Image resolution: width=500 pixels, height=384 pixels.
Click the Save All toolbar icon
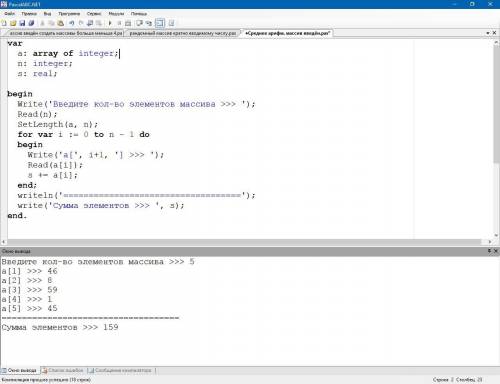31,23
